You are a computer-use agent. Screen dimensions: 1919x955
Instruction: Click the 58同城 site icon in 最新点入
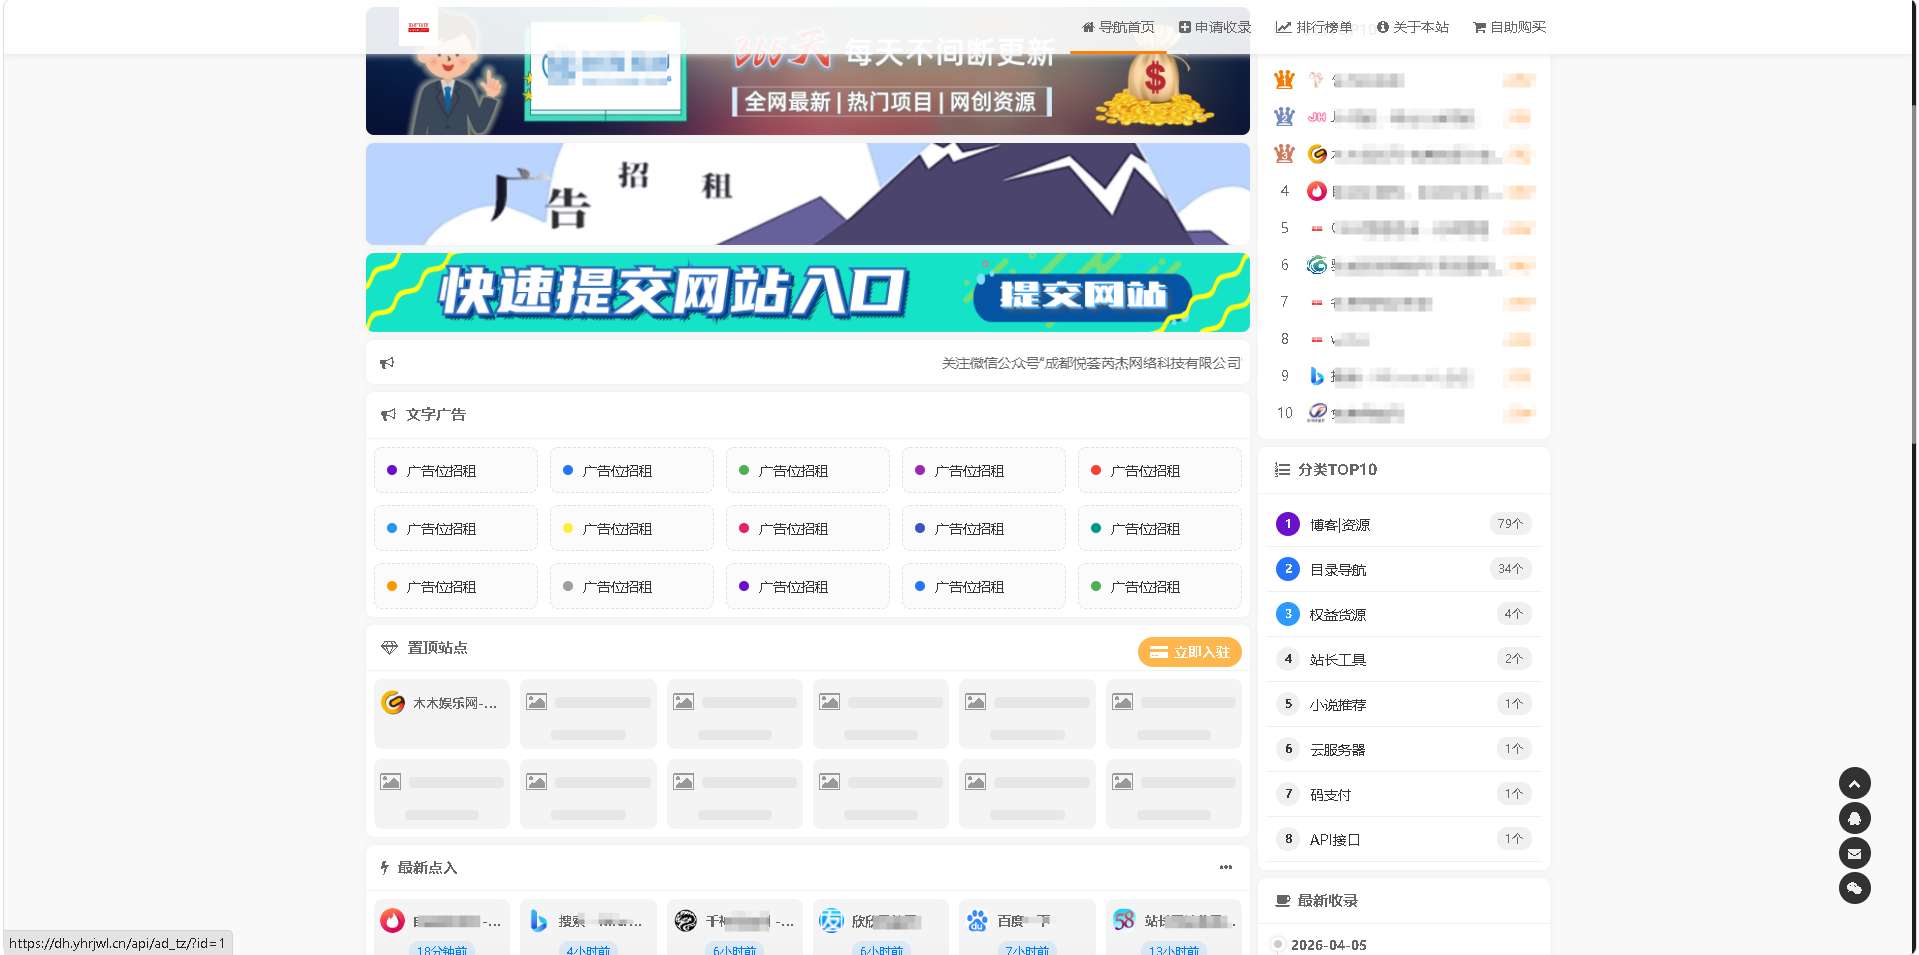tap(1122, 919)
